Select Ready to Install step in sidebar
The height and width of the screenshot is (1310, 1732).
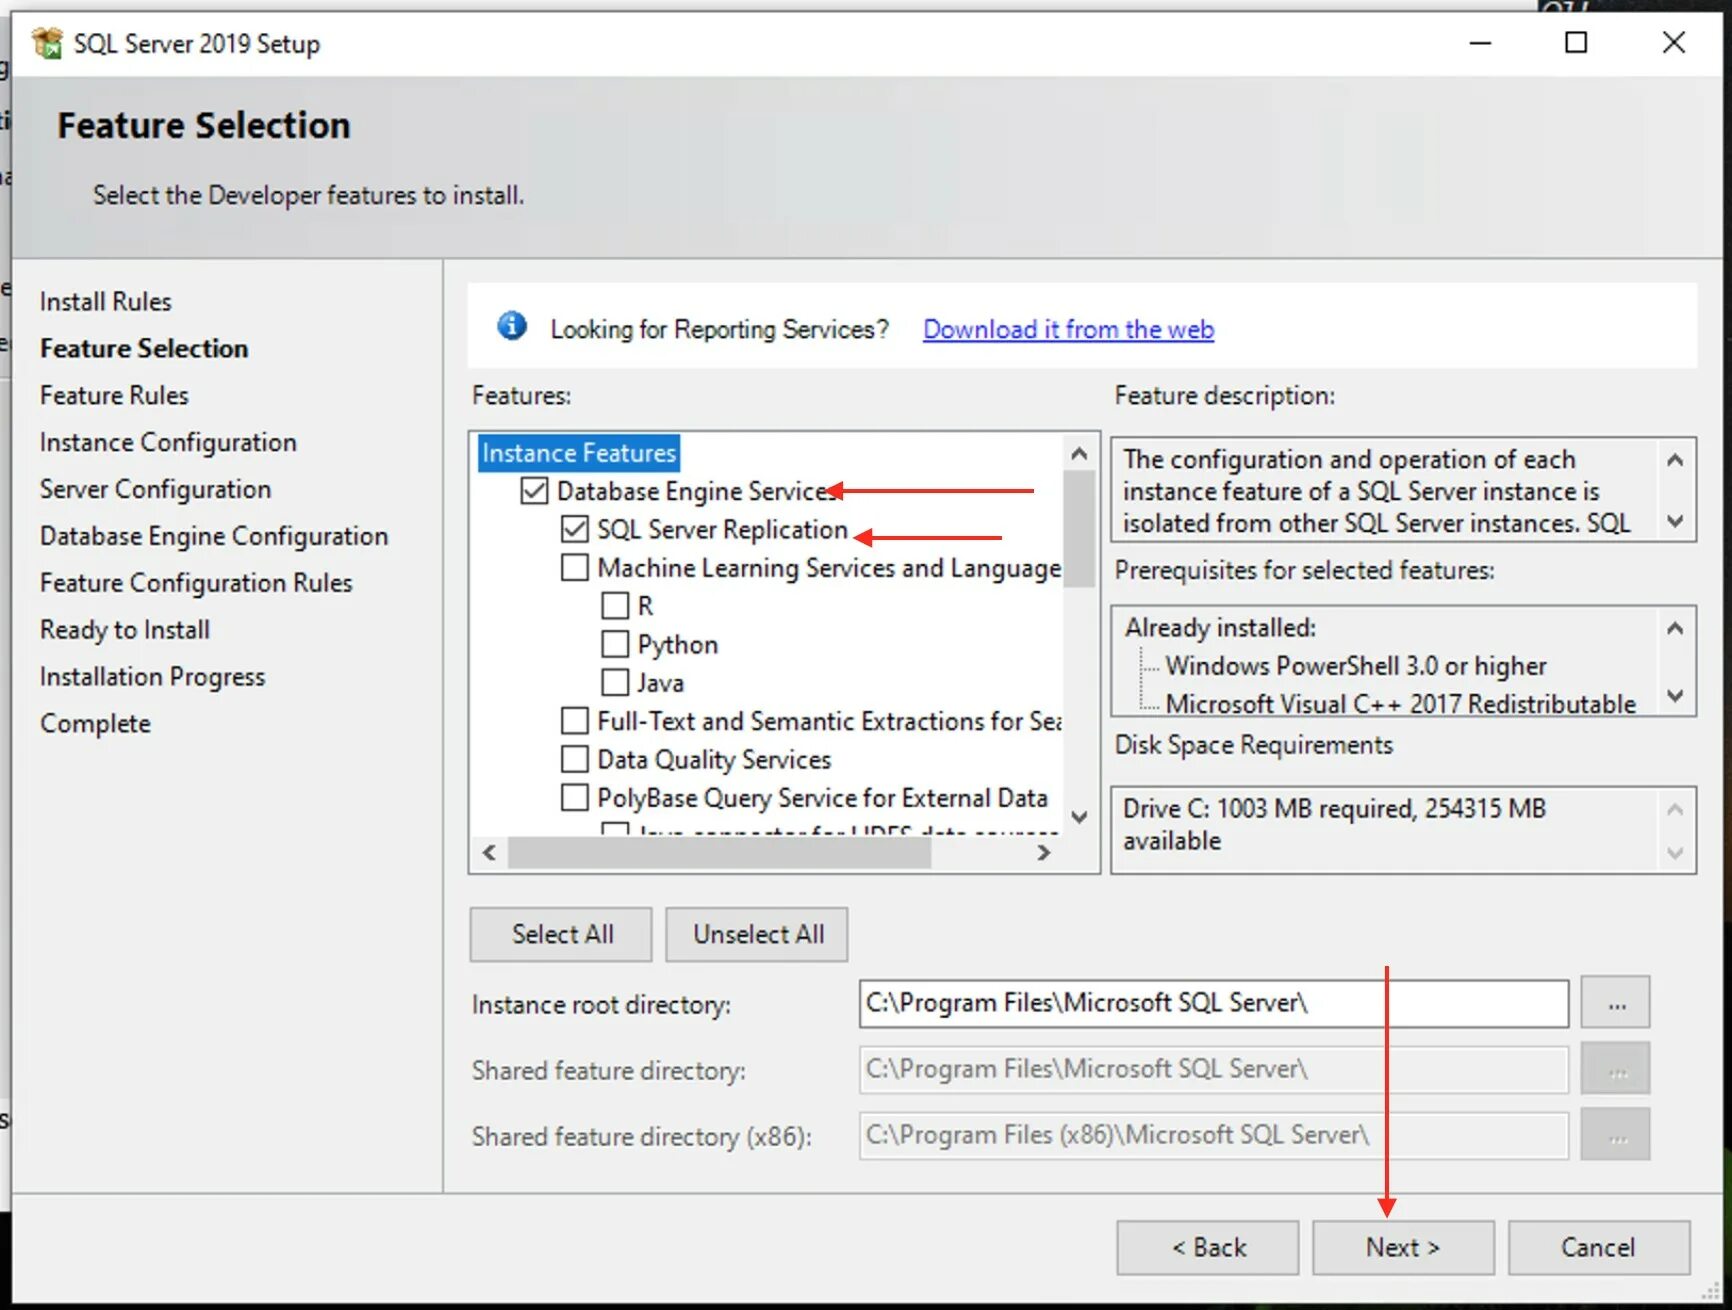coord(125,630)
